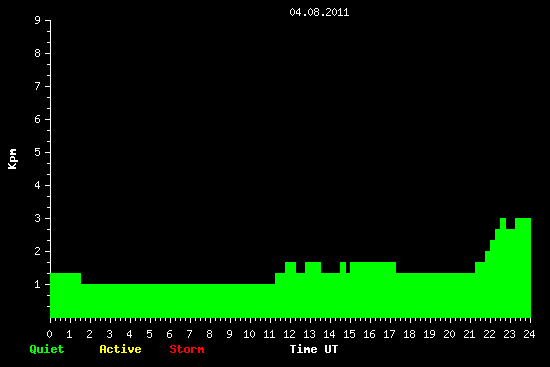Viewport: 550px width, 367px height.
Task: Click hour 18 on the time axis
Action: coord(409,334)
